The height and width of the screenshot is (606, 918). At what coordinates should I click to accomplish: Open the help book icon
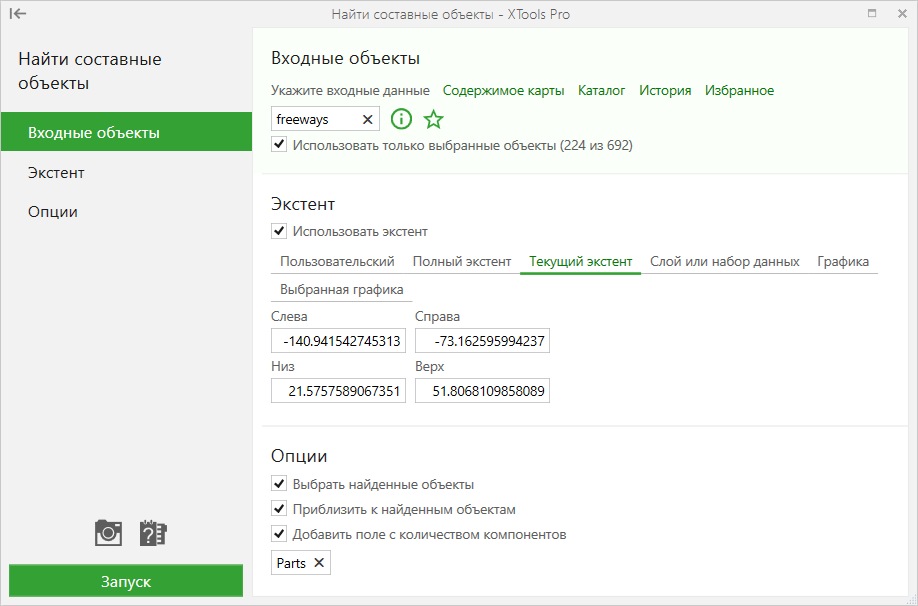tap(153, 533)
